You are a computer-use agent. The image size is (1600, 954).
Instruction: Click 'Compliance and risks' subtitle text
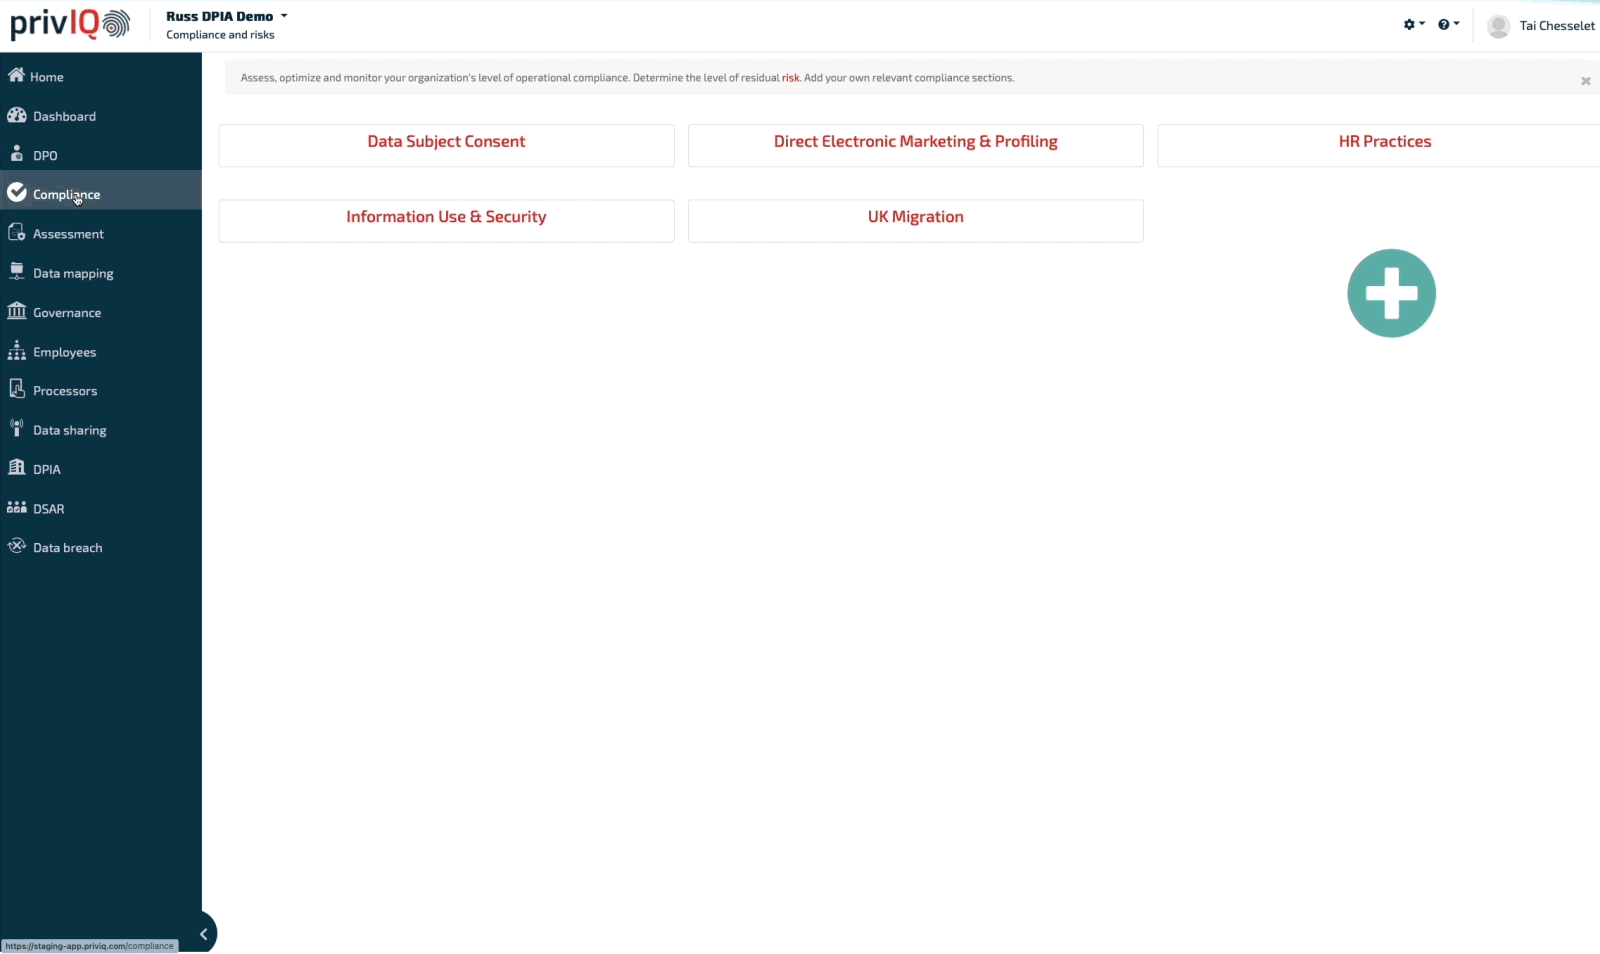(x=220, y=35)
